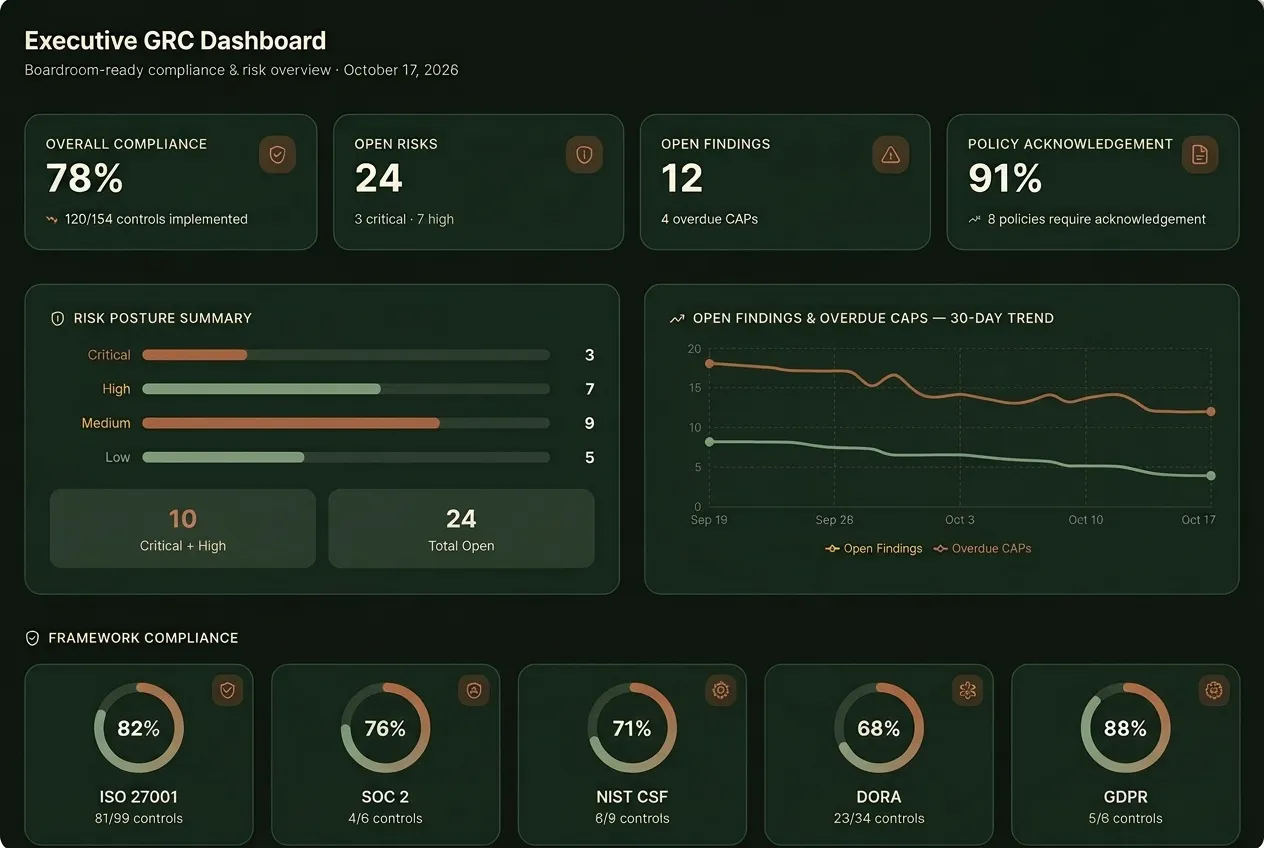Screen dimensions: 1264x848
Task: Click the NIST CSF framework name
Action: [632, 797]
